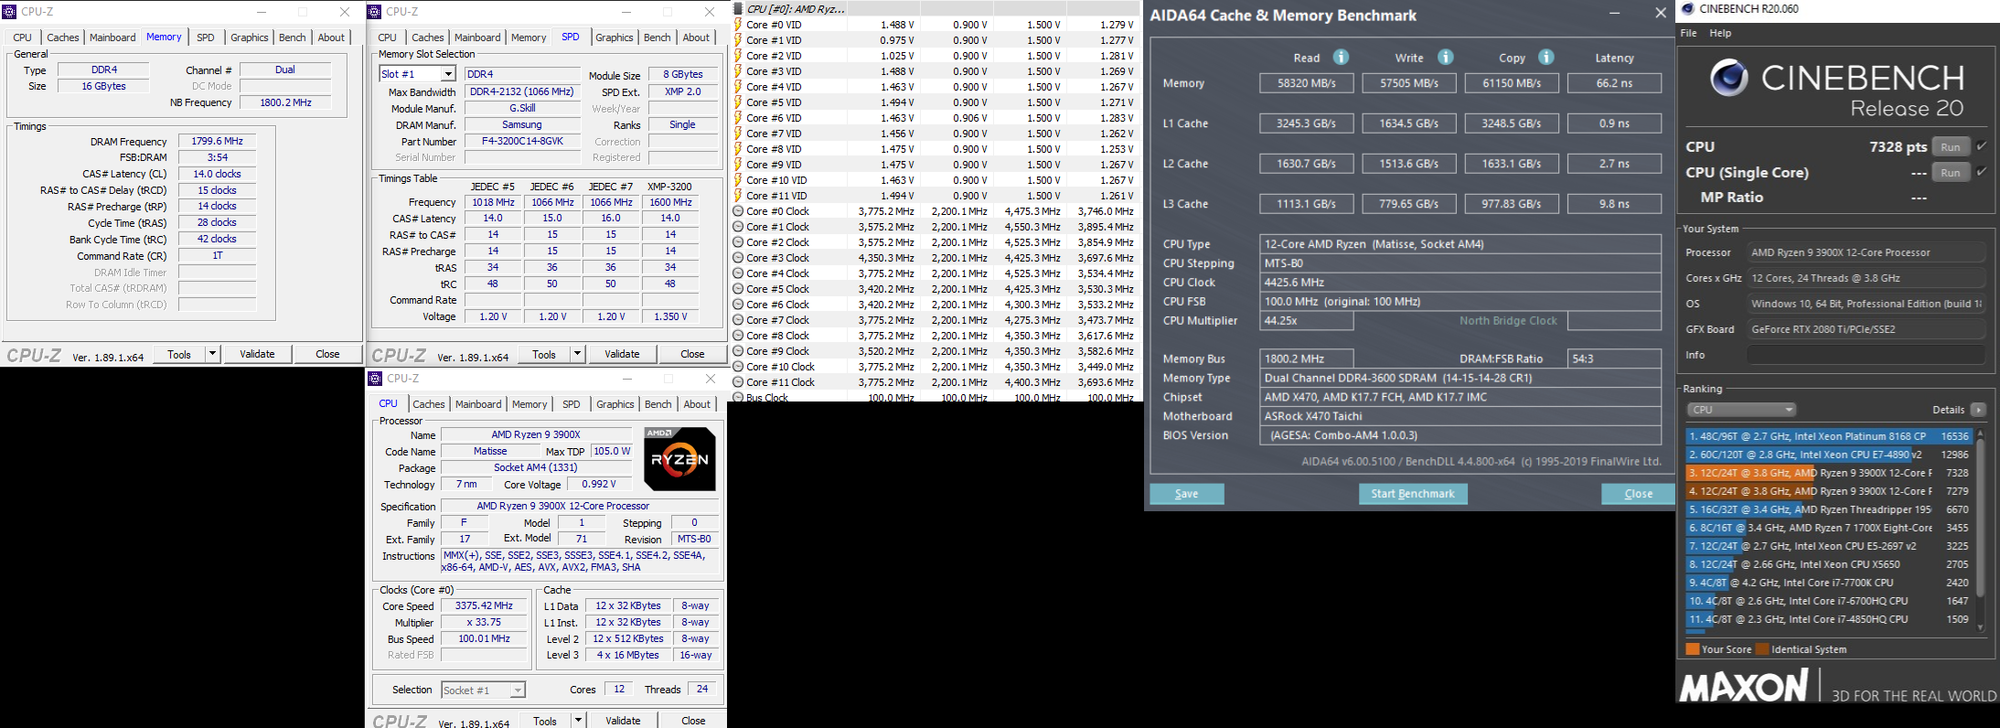
Task: Click the clock icon for Core #0 Clock
Action: click(738, 211)
